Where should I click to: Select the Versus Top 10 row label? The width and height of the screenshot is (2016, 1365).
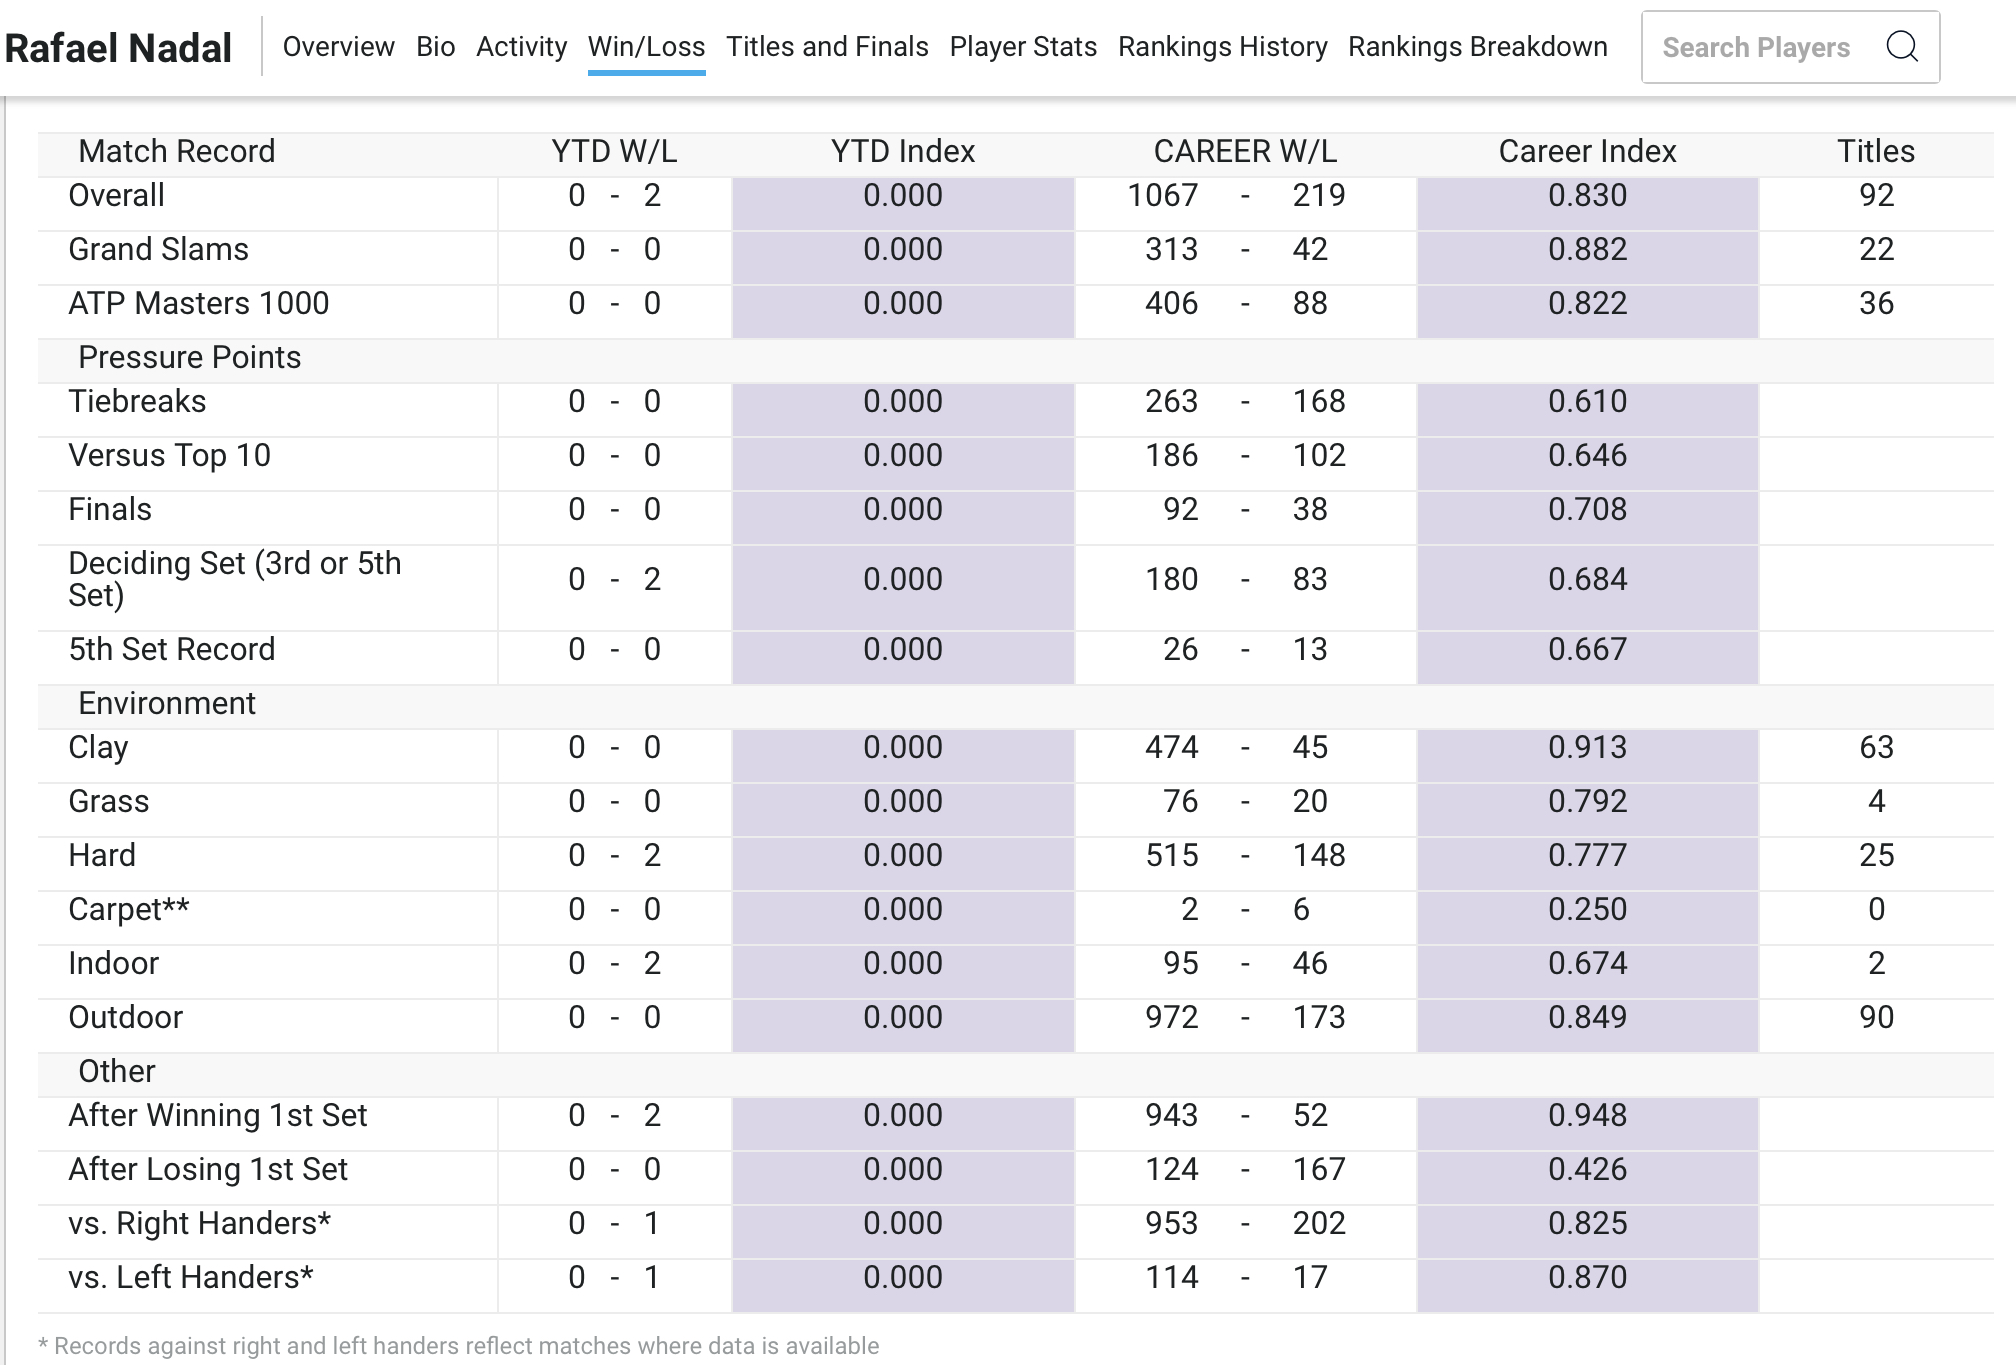pos(169,455)
